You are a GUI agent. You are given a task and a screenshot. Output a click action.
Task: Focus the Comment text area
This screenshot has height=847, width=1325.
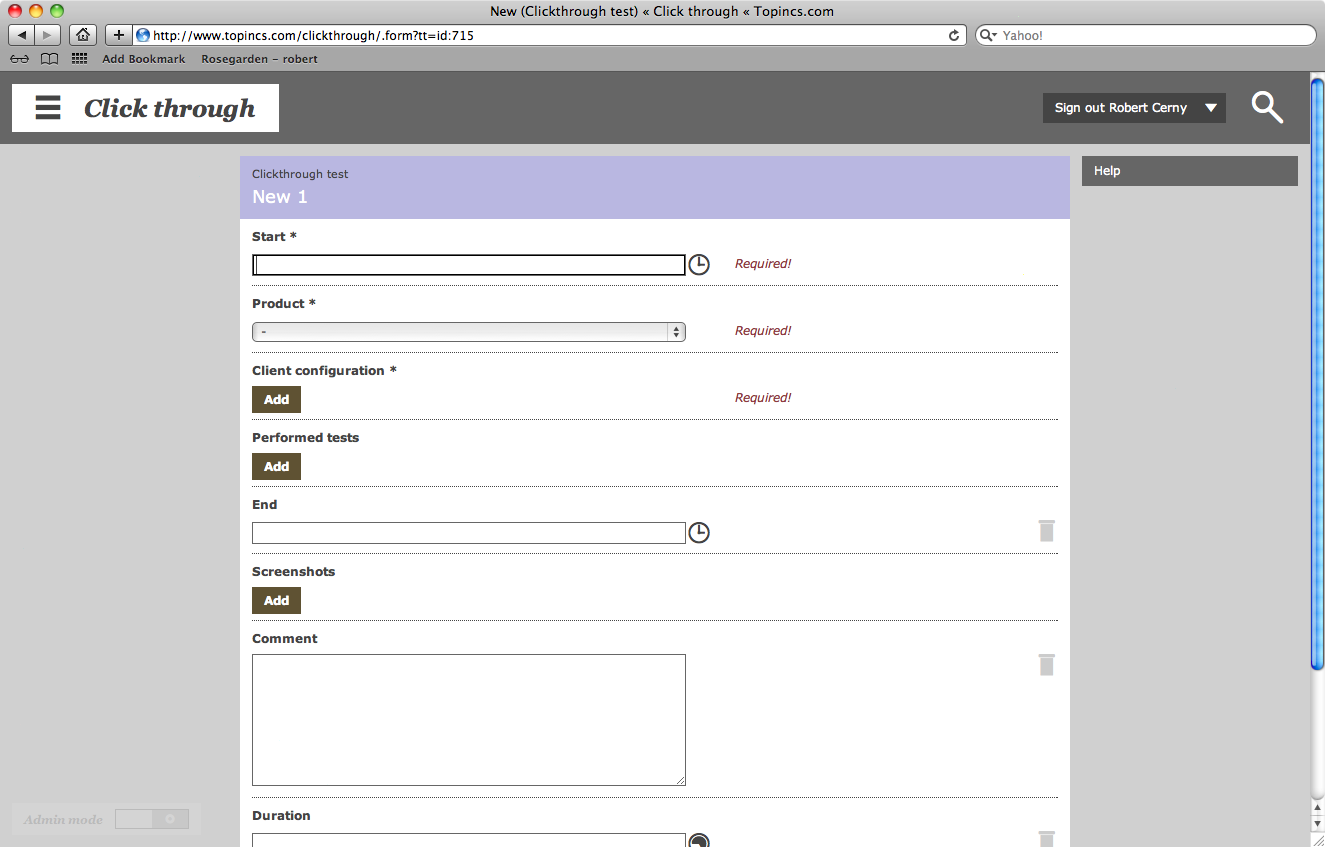point(468,720)
